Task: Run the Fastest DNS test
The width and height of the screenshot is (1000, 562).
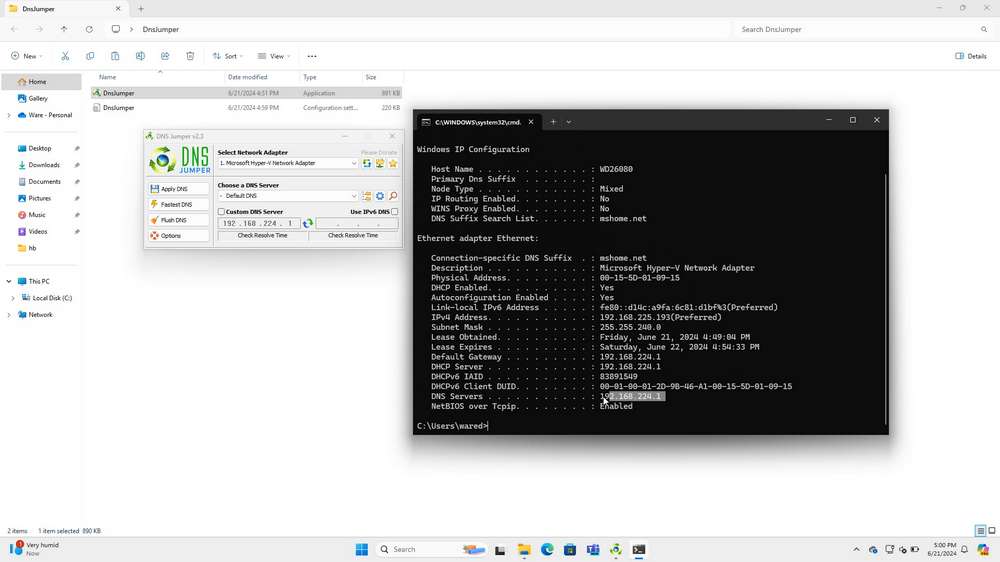Action: 178,204
